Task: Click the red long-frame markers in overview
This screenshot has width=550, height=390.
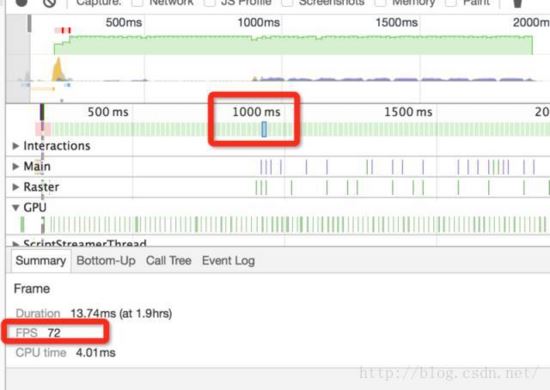Action: [63, 31]
